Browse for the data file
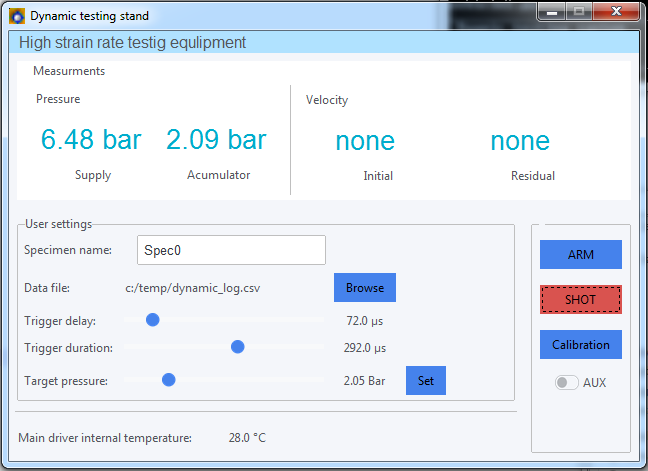648x471 pixels. pyautogui.click(x=364, y=288)
